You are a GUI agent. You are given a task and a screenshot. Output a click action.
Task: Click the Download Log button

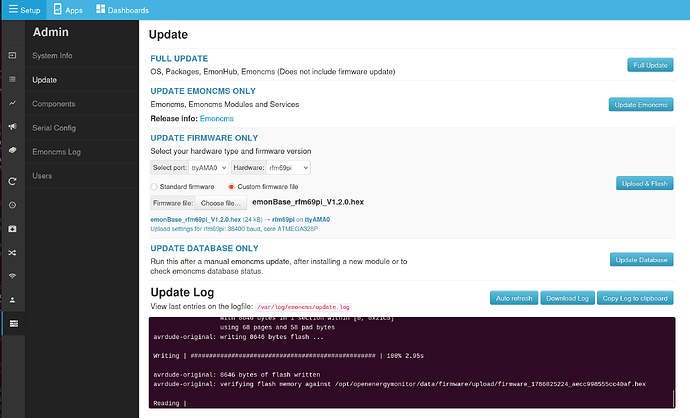[567, 298]
